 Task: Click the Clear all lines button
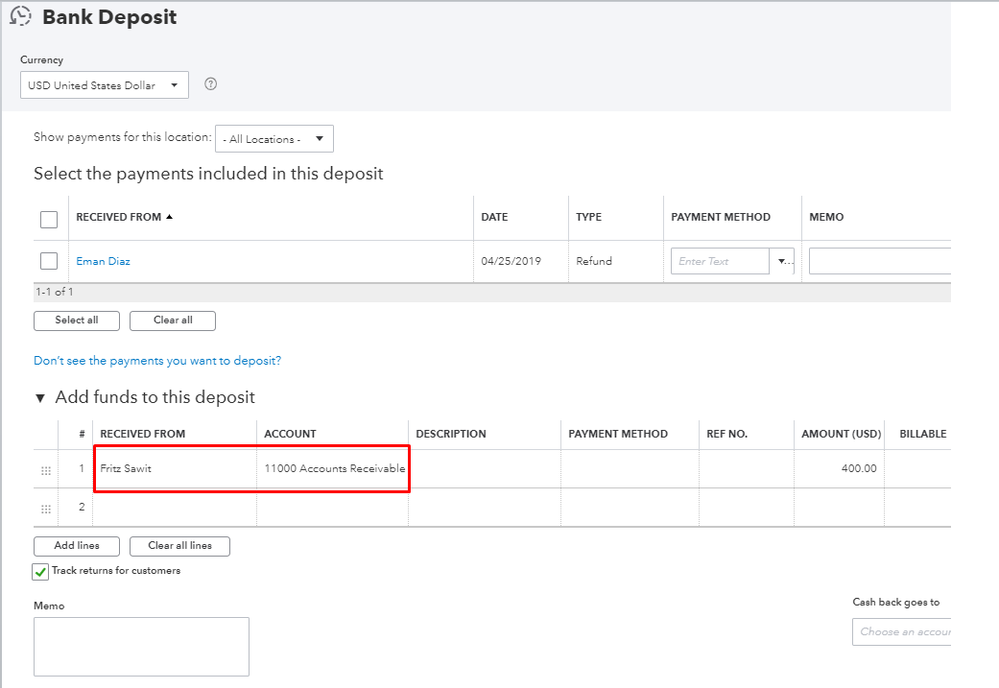[x=180, y=546]
